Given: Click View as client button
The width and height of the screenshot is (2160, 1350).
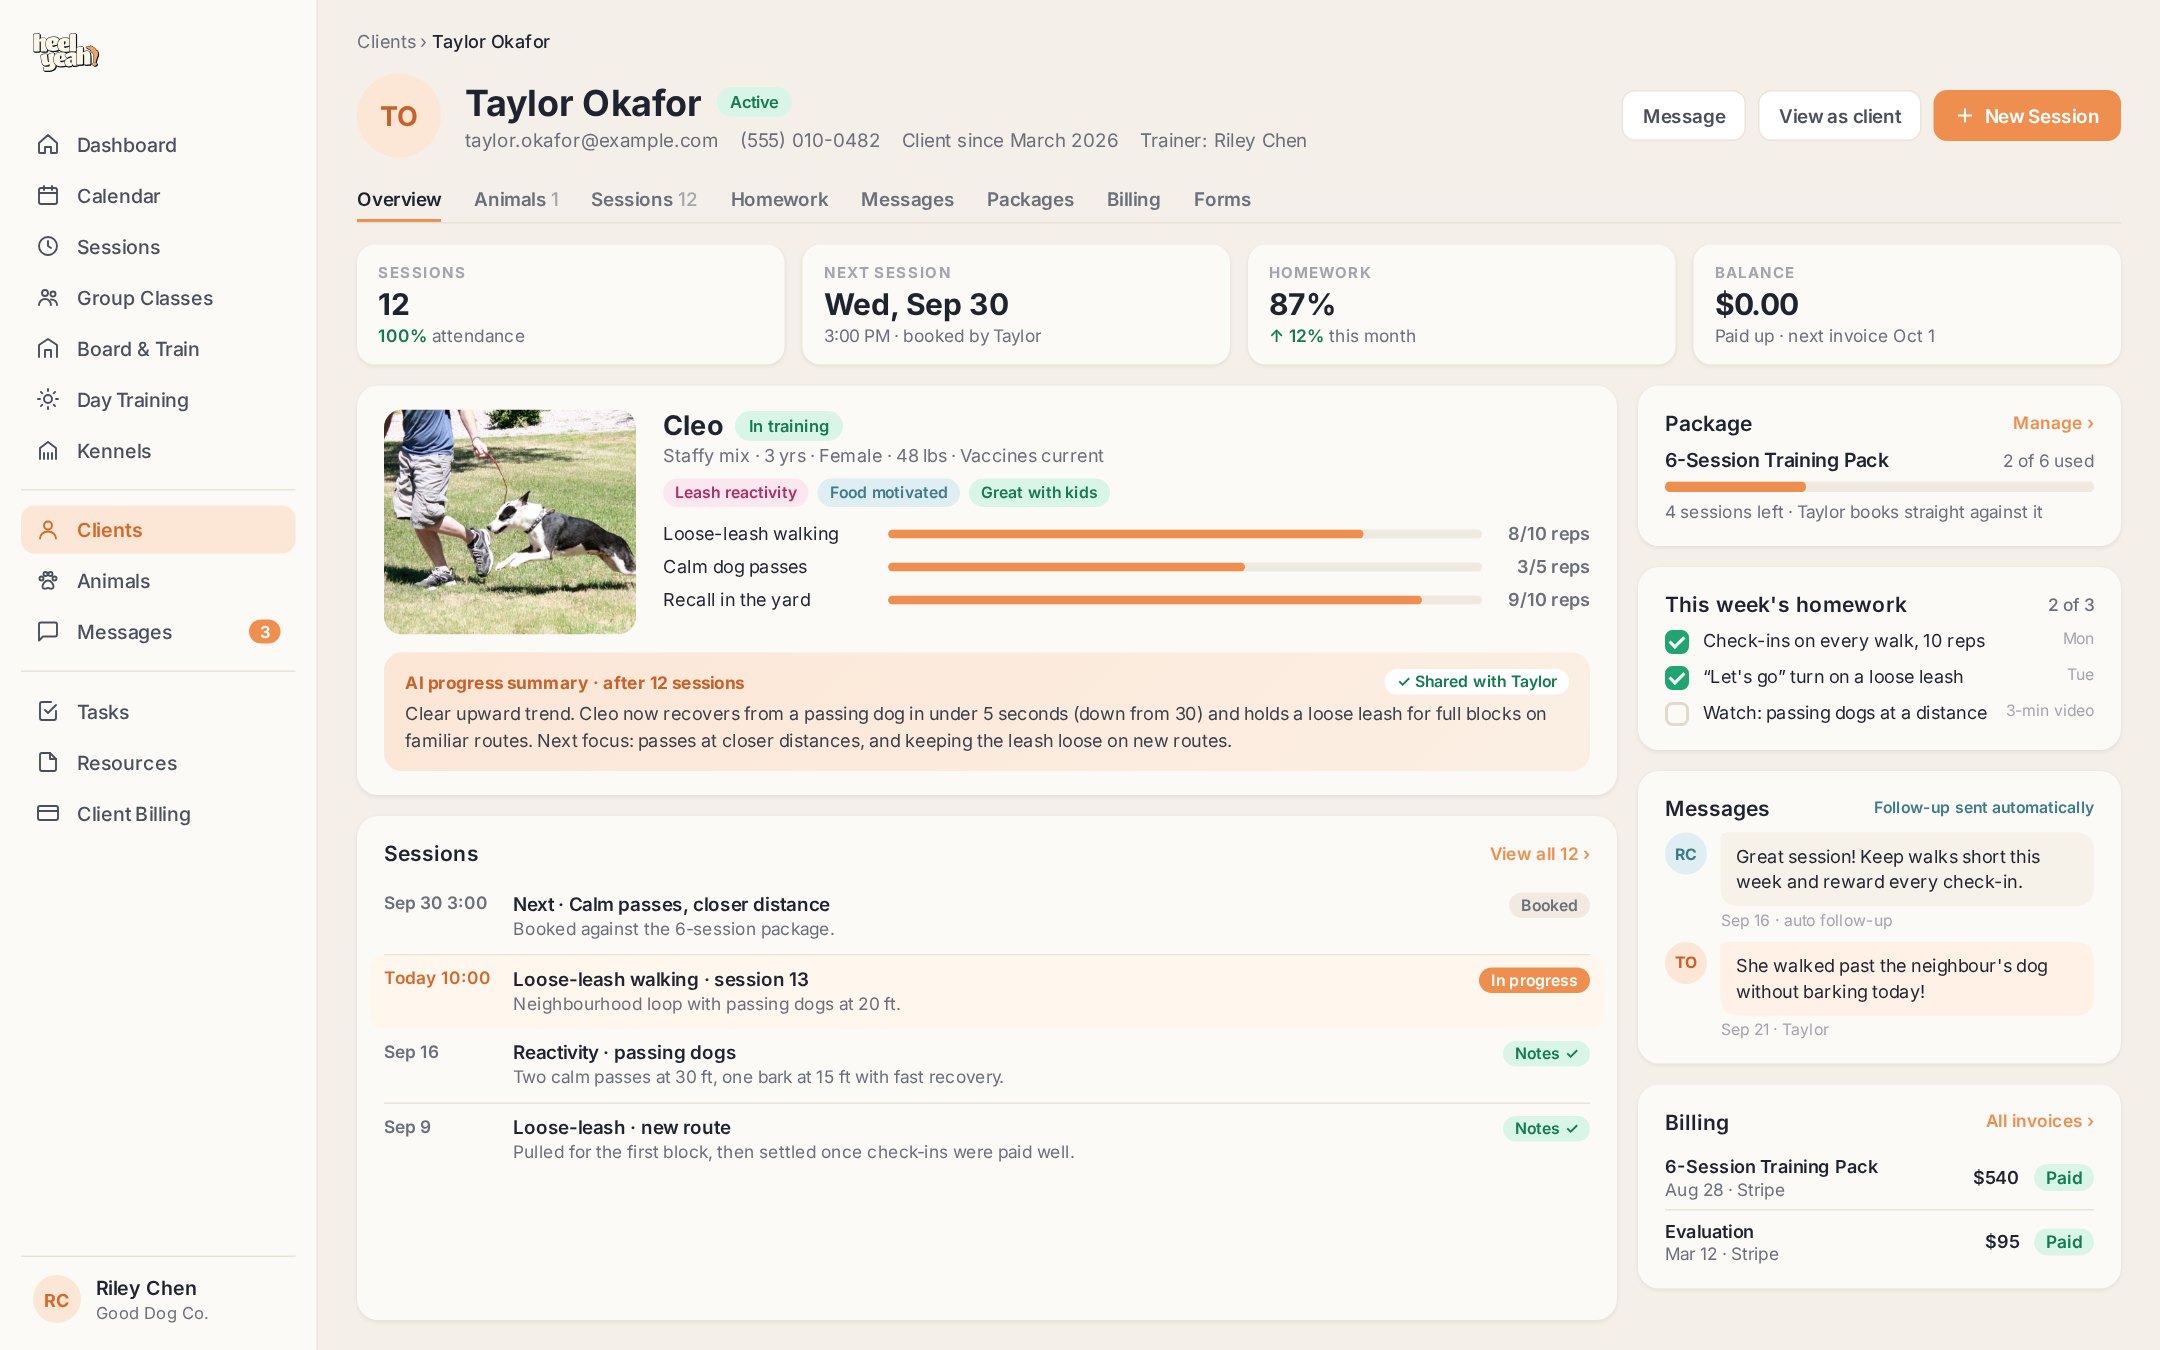Looking at the screenshot, I should coord(1840,116).
